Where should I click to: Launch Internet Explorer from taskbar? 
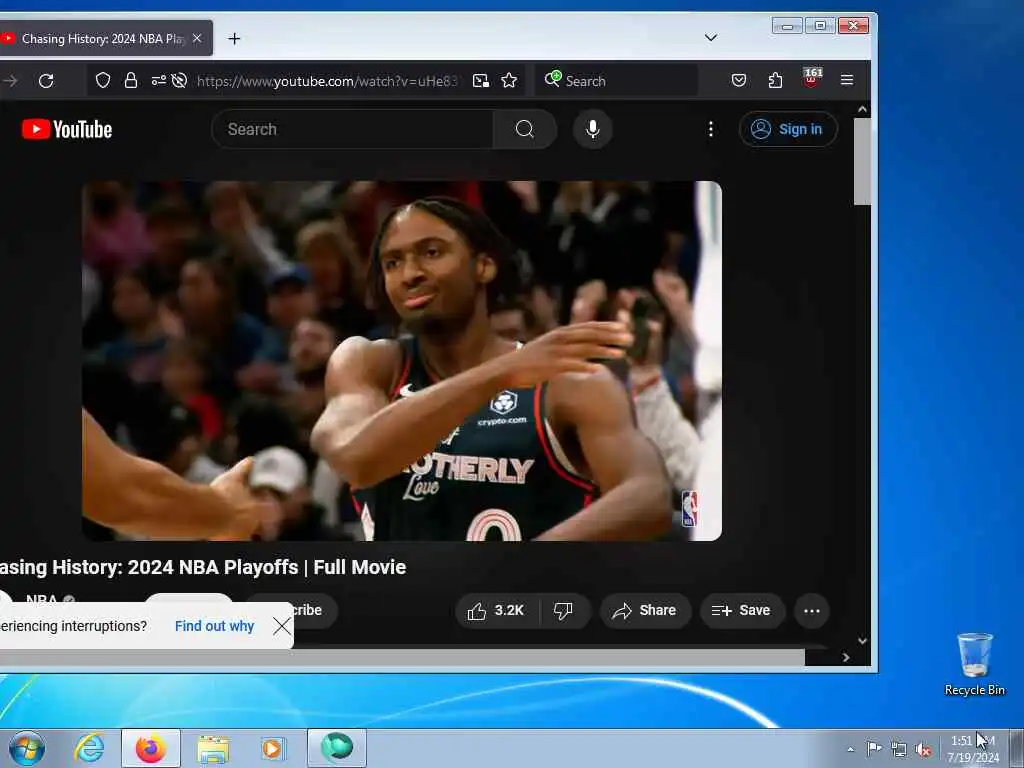coord(89,748)
